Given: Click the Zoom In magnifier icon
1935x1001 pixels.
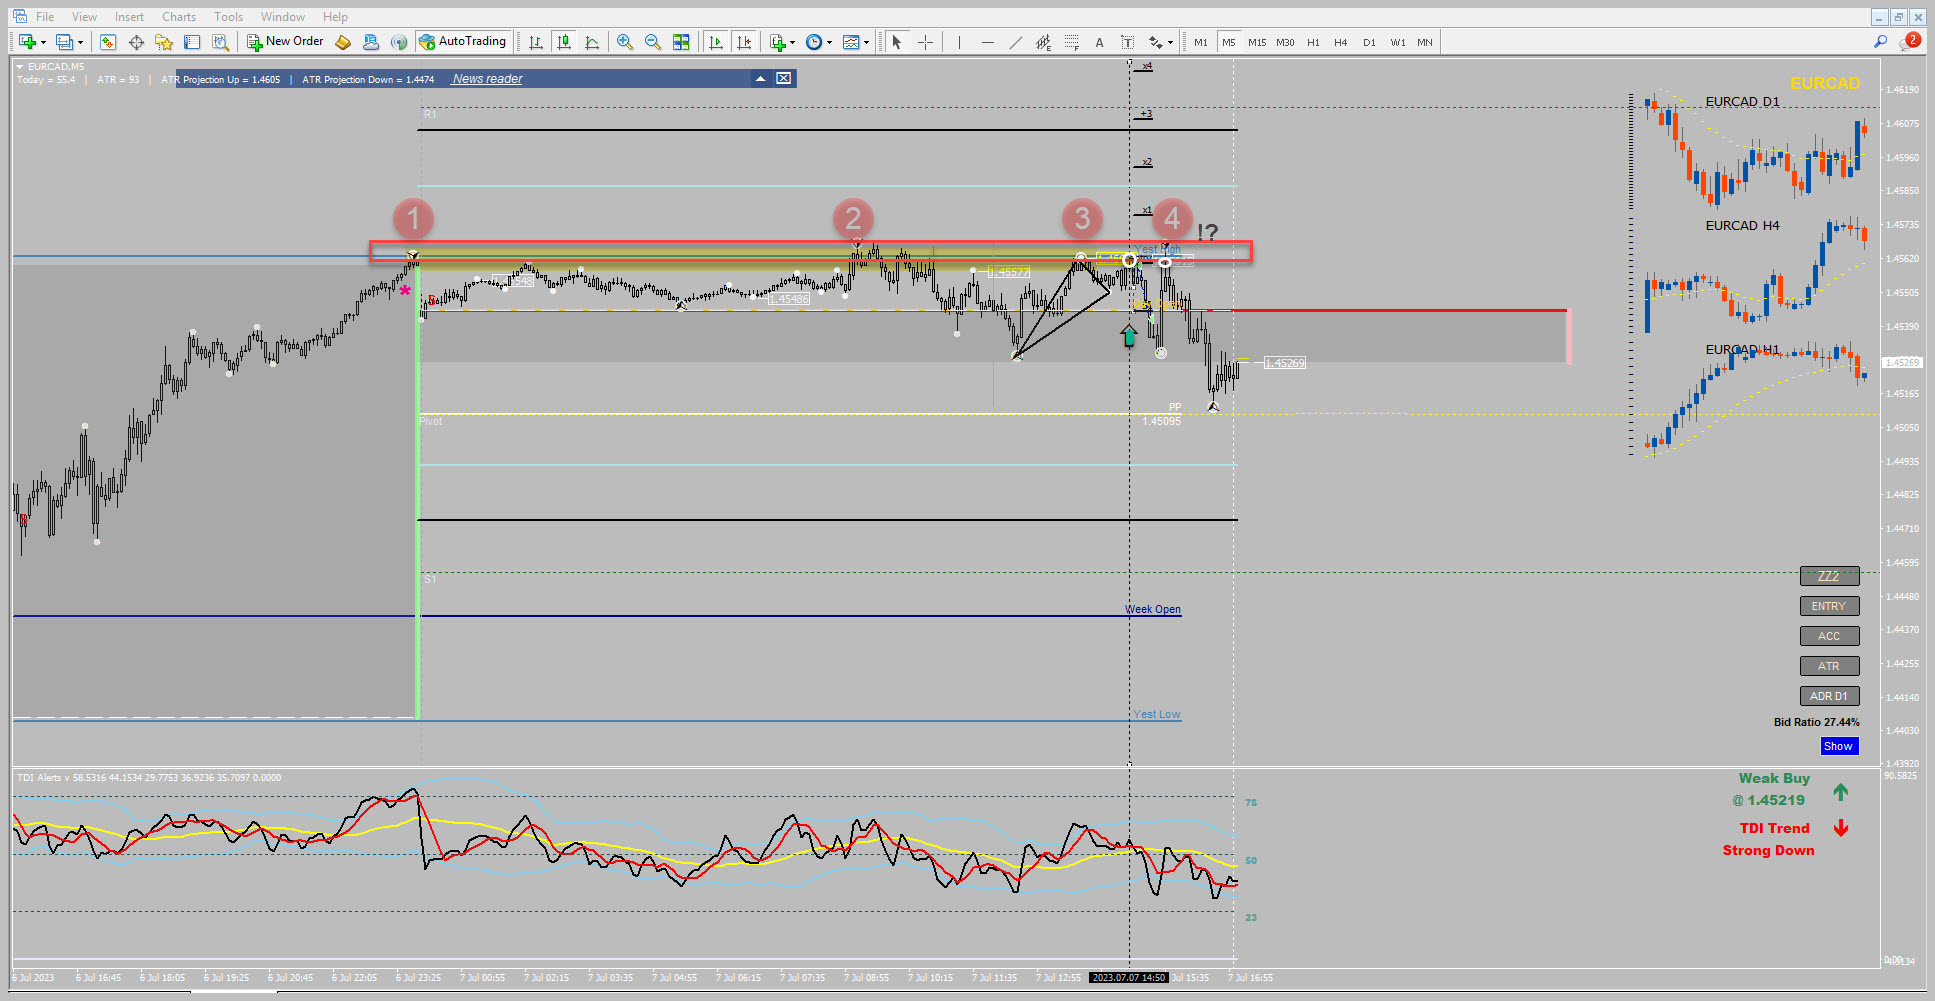Looking at the screenshot, I should (x=625, y=42).
